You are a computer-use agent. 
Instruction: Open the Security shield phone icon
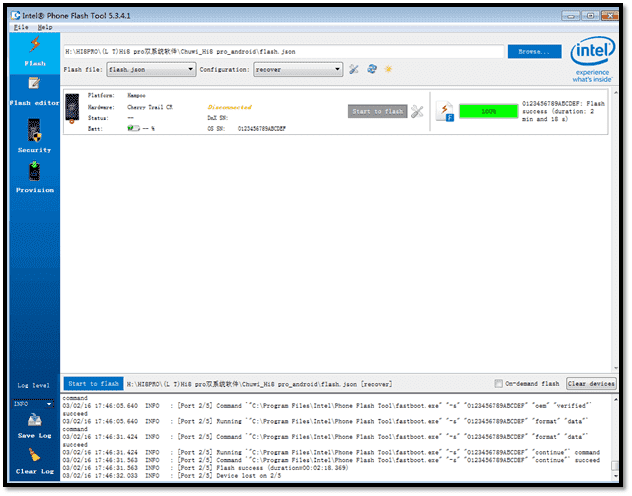coord(34,131)
